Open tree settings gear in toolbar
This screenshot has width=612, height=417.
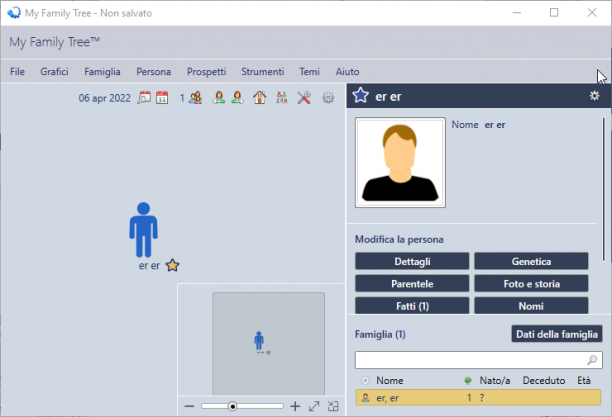[328, 98]
